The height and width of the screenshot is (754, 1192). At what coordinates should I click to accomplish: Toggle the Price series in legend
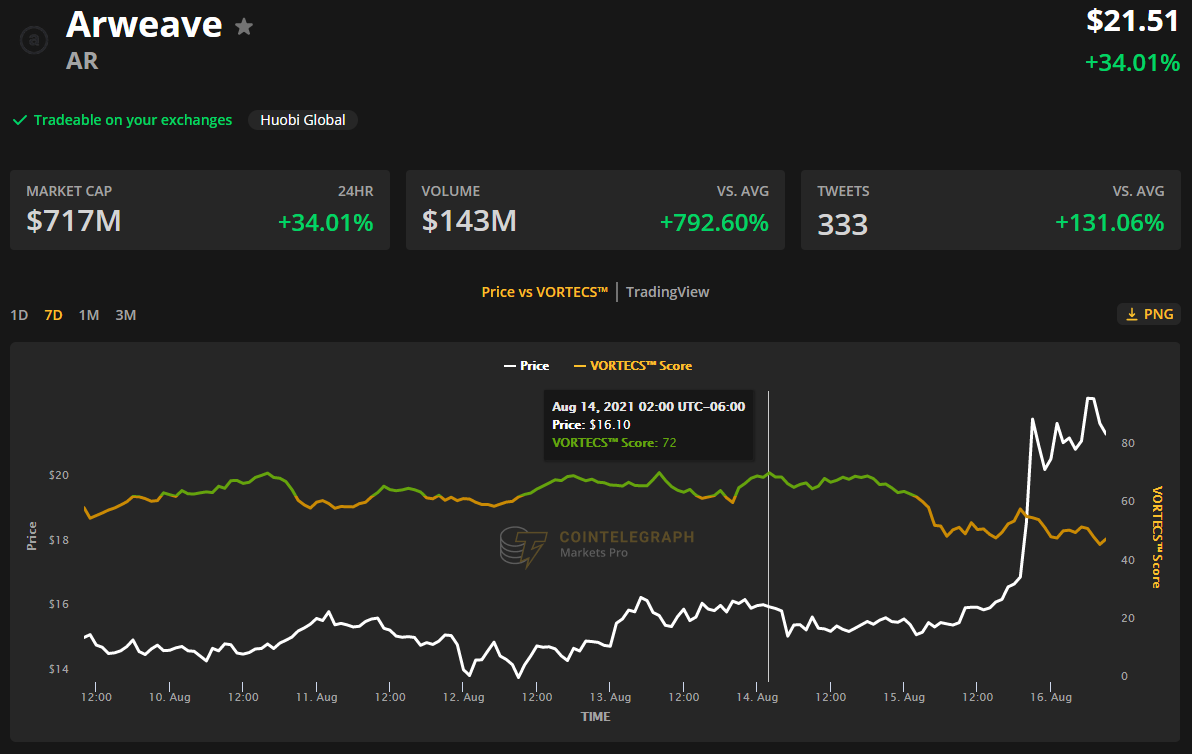tap(526, 366)
